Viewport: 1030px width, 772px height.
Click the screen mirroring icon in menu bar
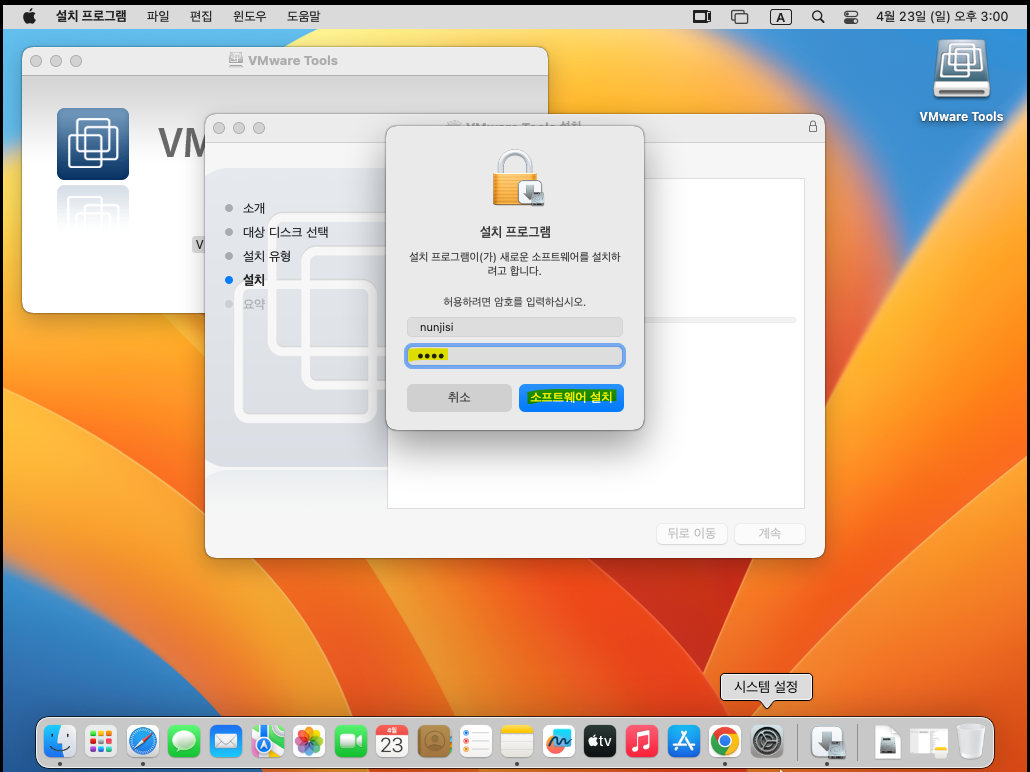(702, 17)
